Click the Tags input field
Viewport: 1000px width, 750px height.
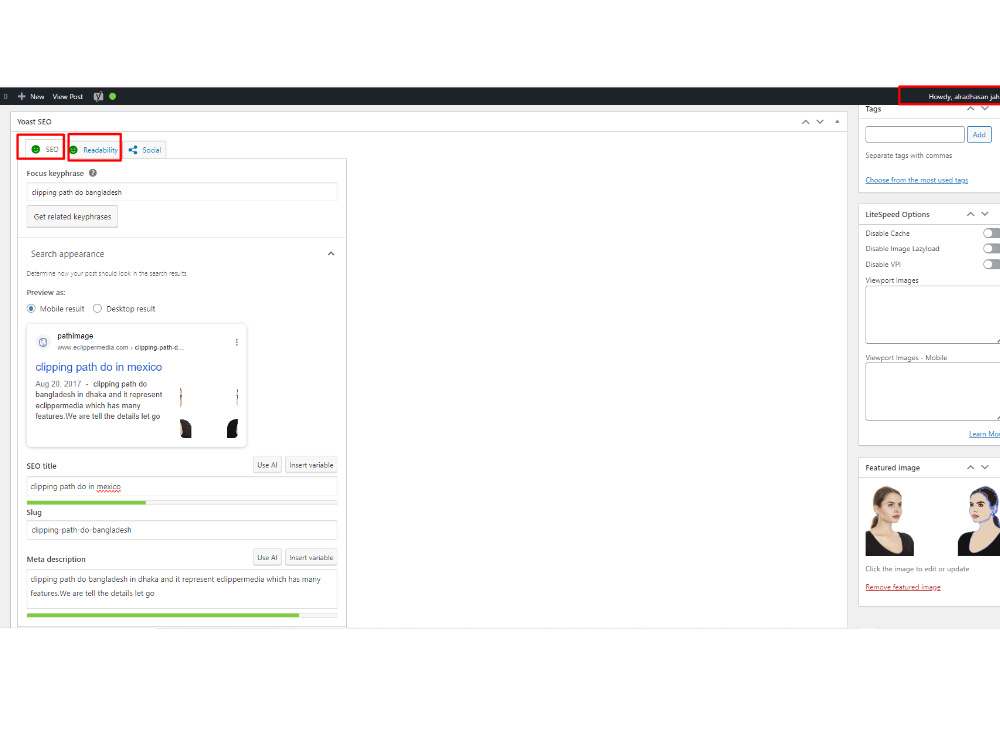915,135
